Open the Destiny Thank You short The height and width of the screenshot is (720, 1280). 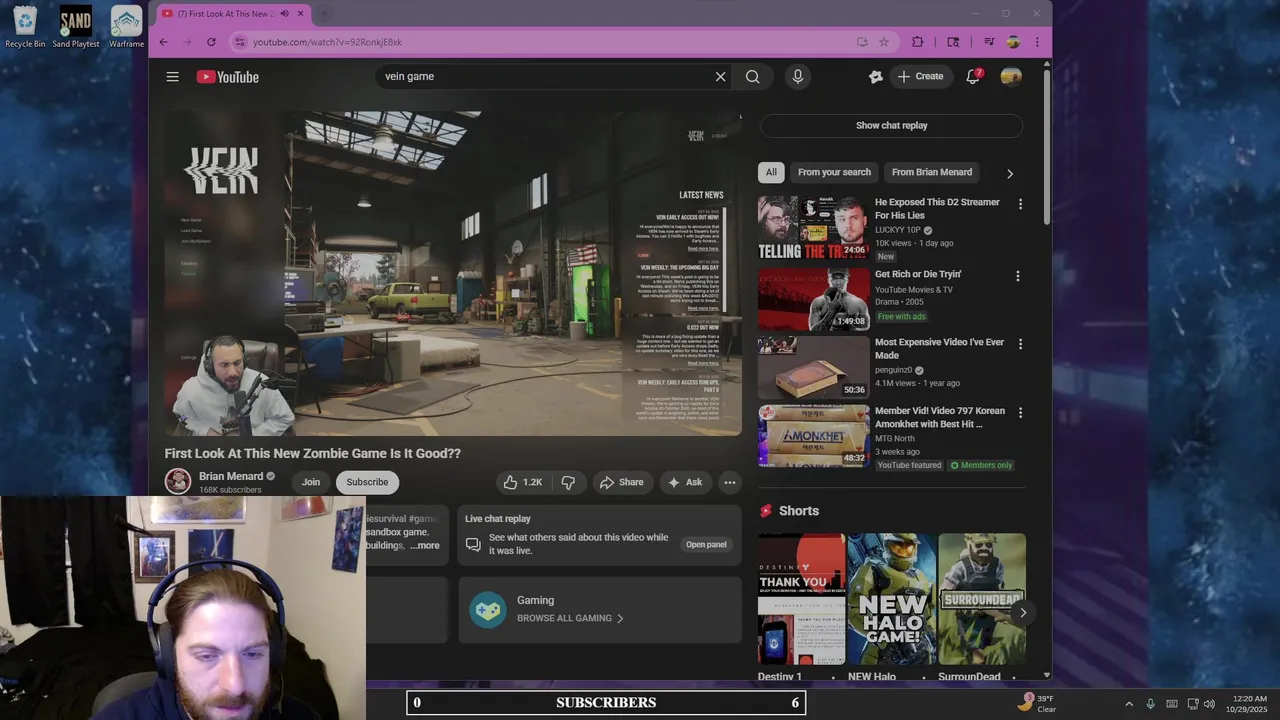tap(801, 598)
